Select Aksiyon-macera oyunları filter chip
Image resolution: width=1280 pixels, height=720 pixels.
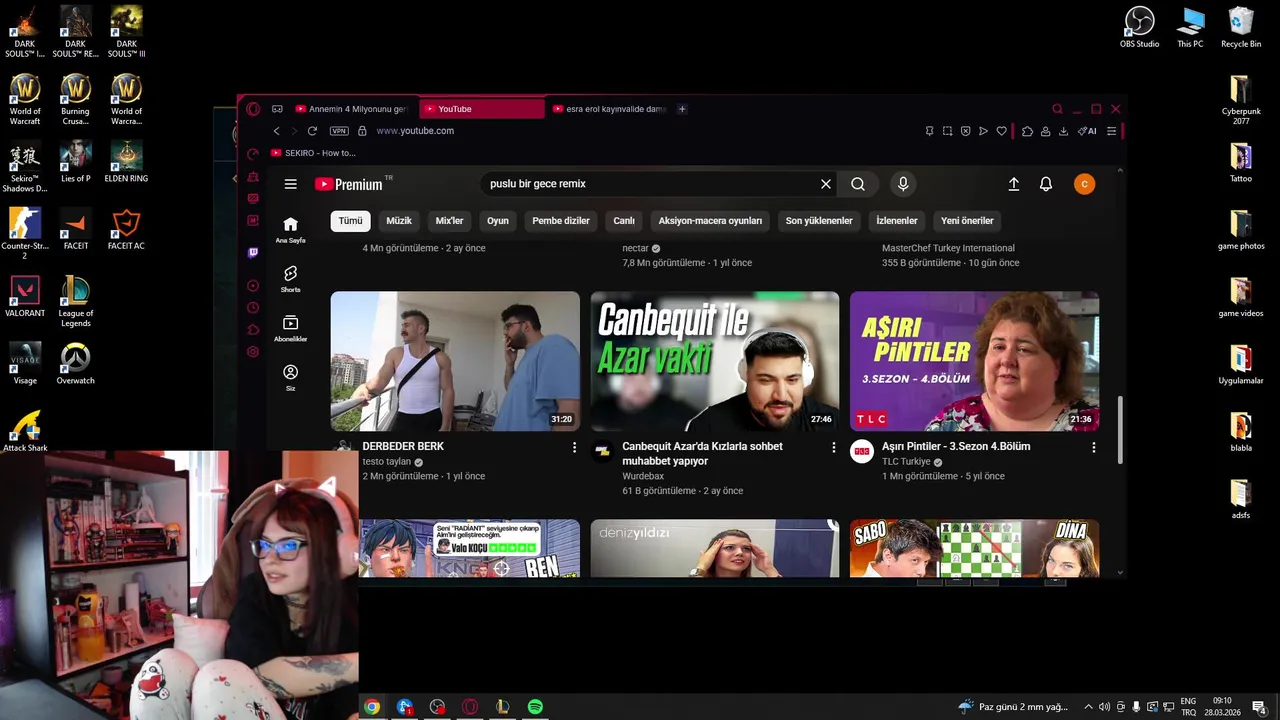[x=710, y=221]
